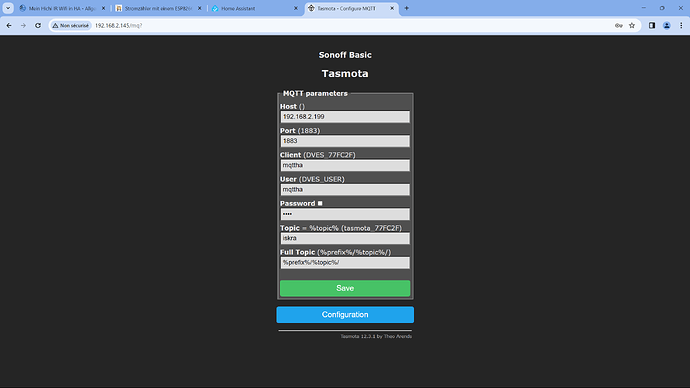Restore the browser window size
The image size is (690, 388).
point(662,8)
